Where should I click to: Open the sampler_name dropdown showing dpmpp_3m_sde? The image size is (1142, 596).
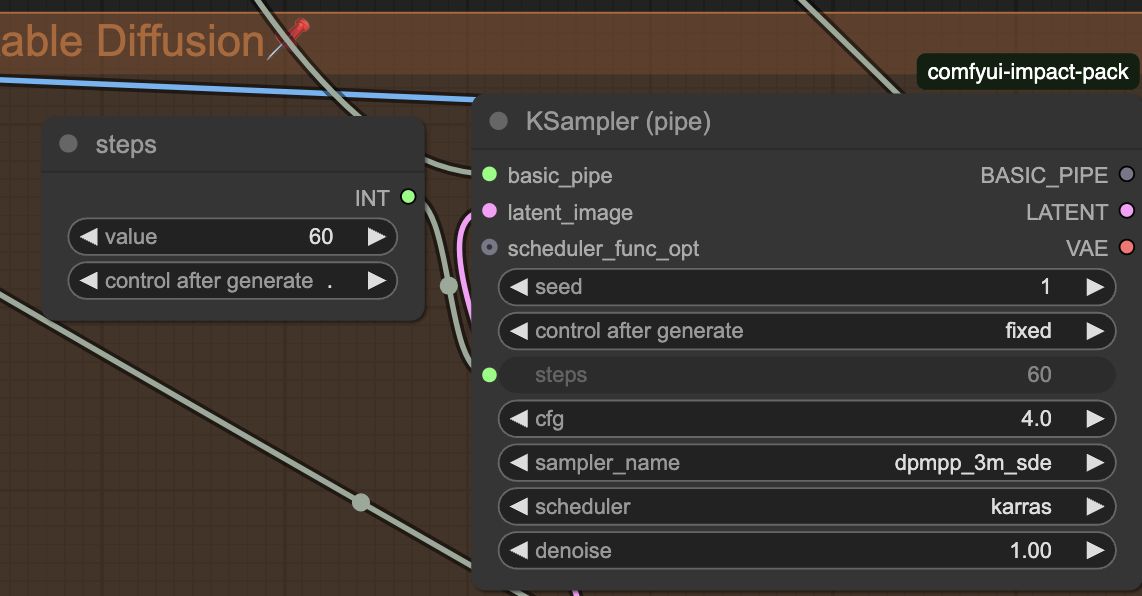806,463
